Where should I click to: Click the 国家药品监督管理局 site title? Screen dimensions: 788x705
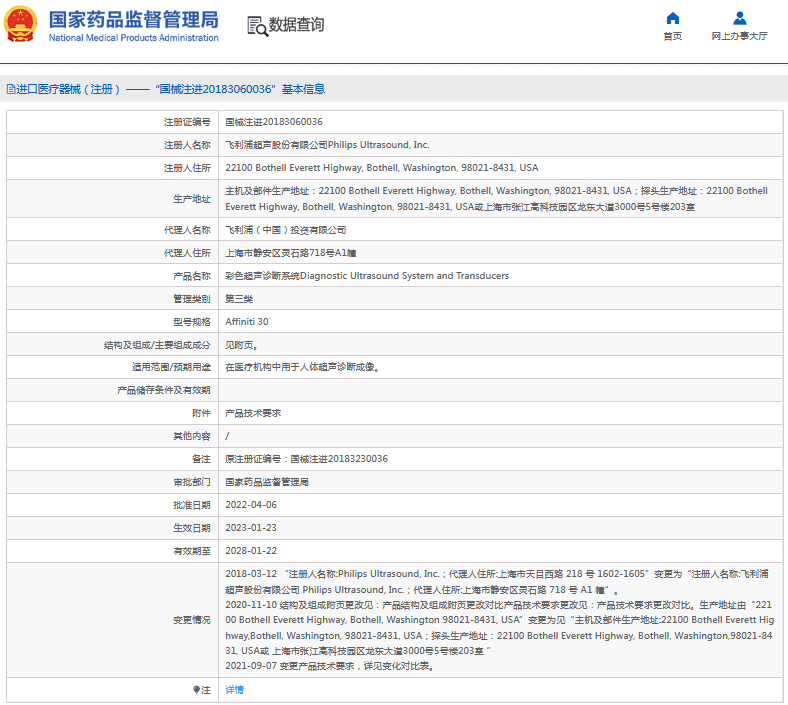[x=134, y=20]
